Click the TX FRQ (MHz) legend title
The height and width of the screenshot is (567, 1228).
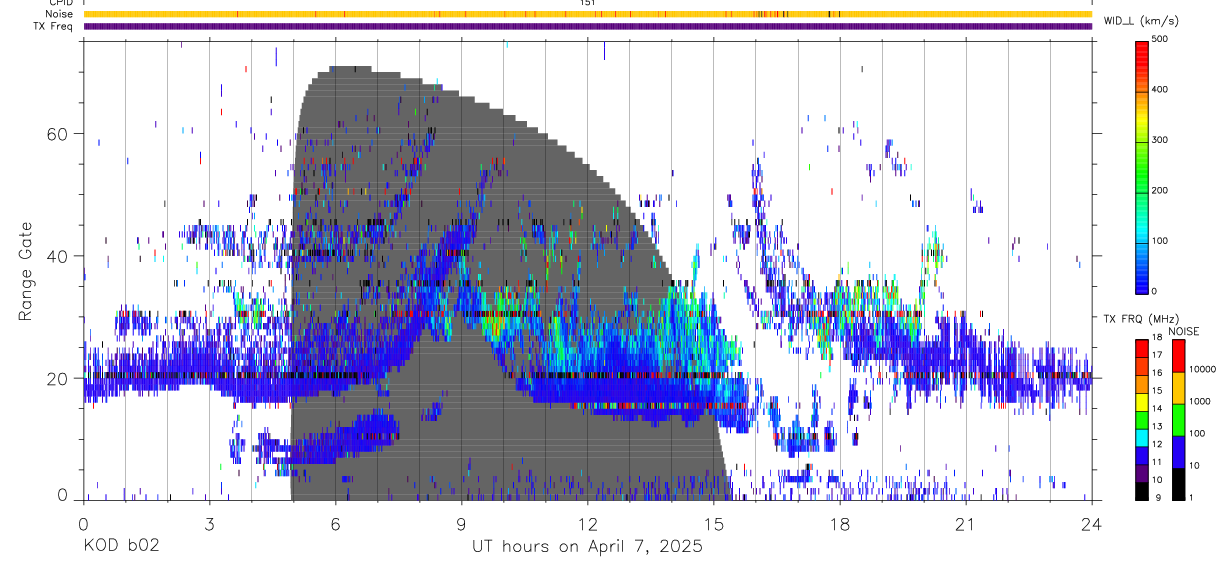(x=1140, y=319)
